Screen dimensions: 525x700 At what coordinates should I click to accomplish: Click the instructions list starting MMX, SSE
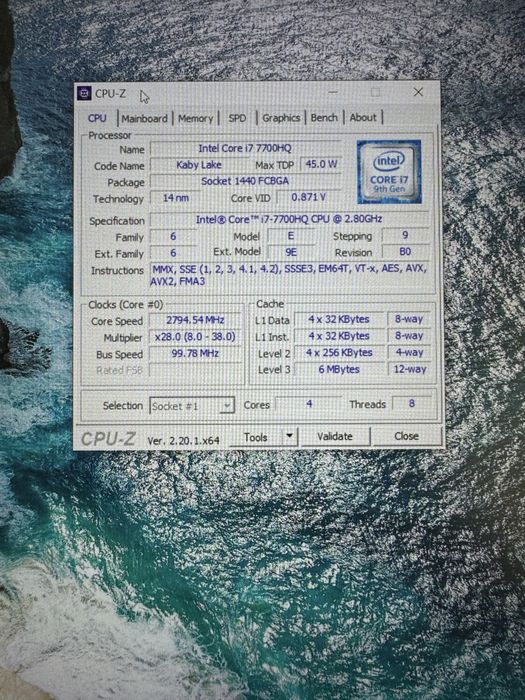[290, 275]
